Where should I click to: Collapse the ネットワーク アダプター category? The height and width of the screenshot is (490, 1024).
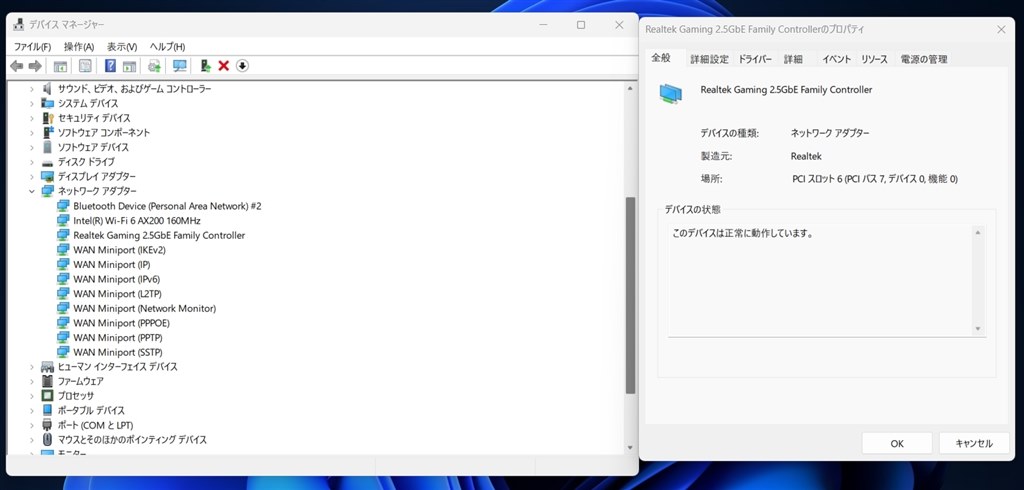click(x=31, y=191)
